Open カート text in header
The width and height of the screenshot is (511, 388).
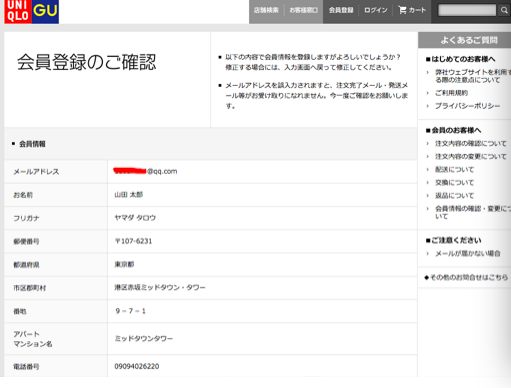point(417,10)
